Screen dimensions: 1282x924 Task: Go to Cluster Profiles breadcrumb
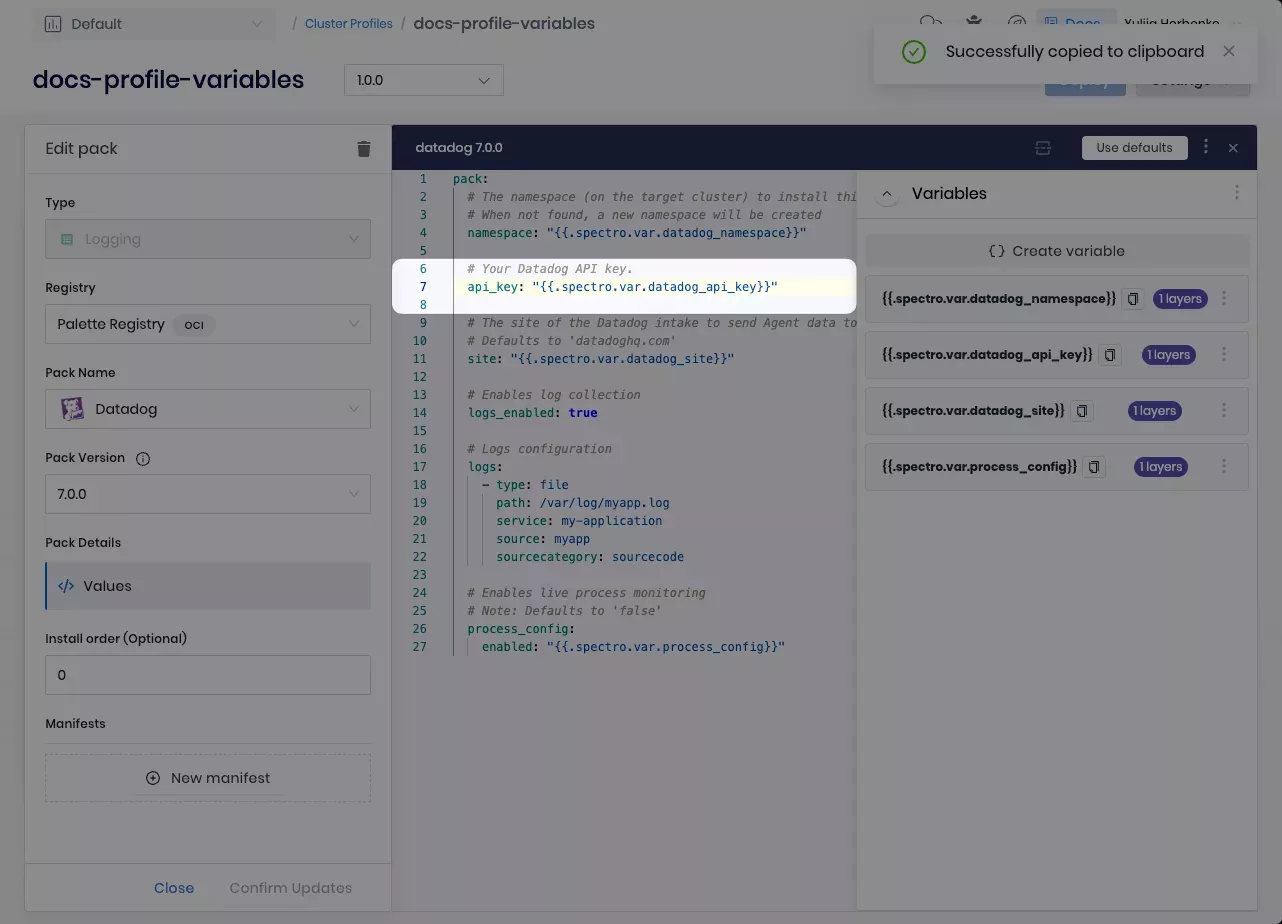tap(348, 23)
